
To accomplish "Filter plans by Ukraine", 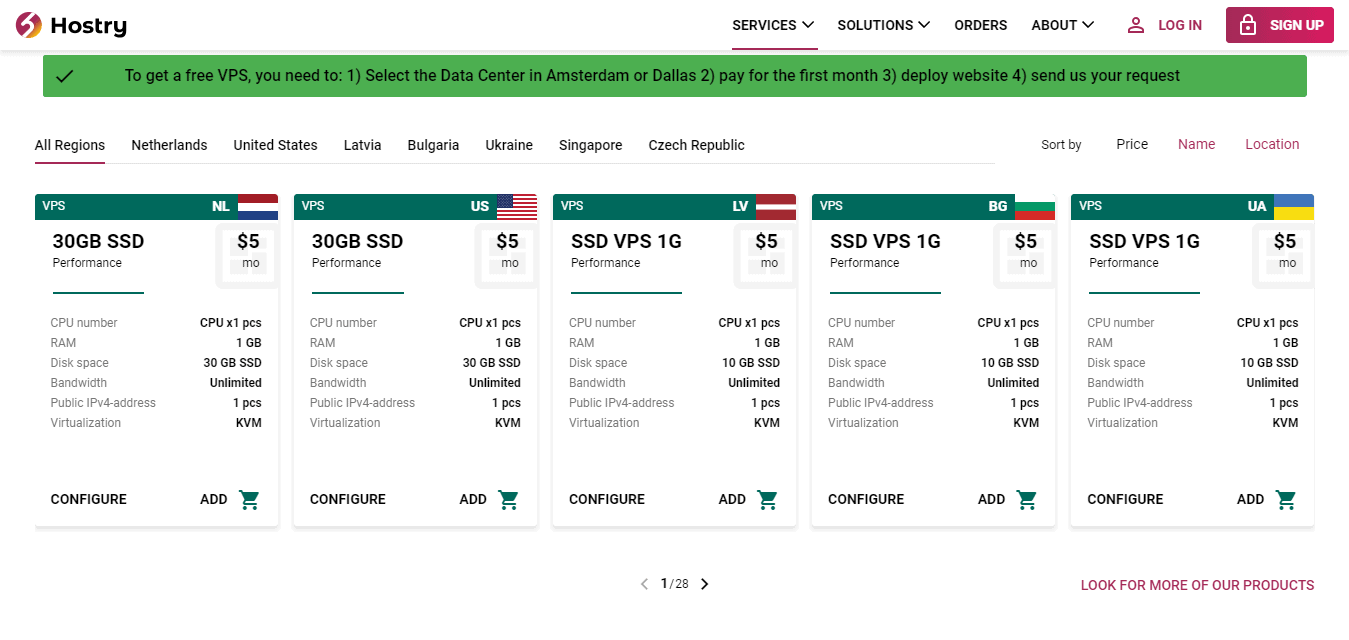I will pyautogui.click(x=509, y=145).
